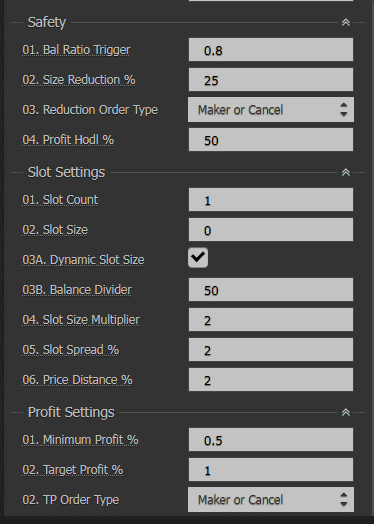374x524 pixels.
Task: Collapse the Safety section chevron
Action: [346, 23]
